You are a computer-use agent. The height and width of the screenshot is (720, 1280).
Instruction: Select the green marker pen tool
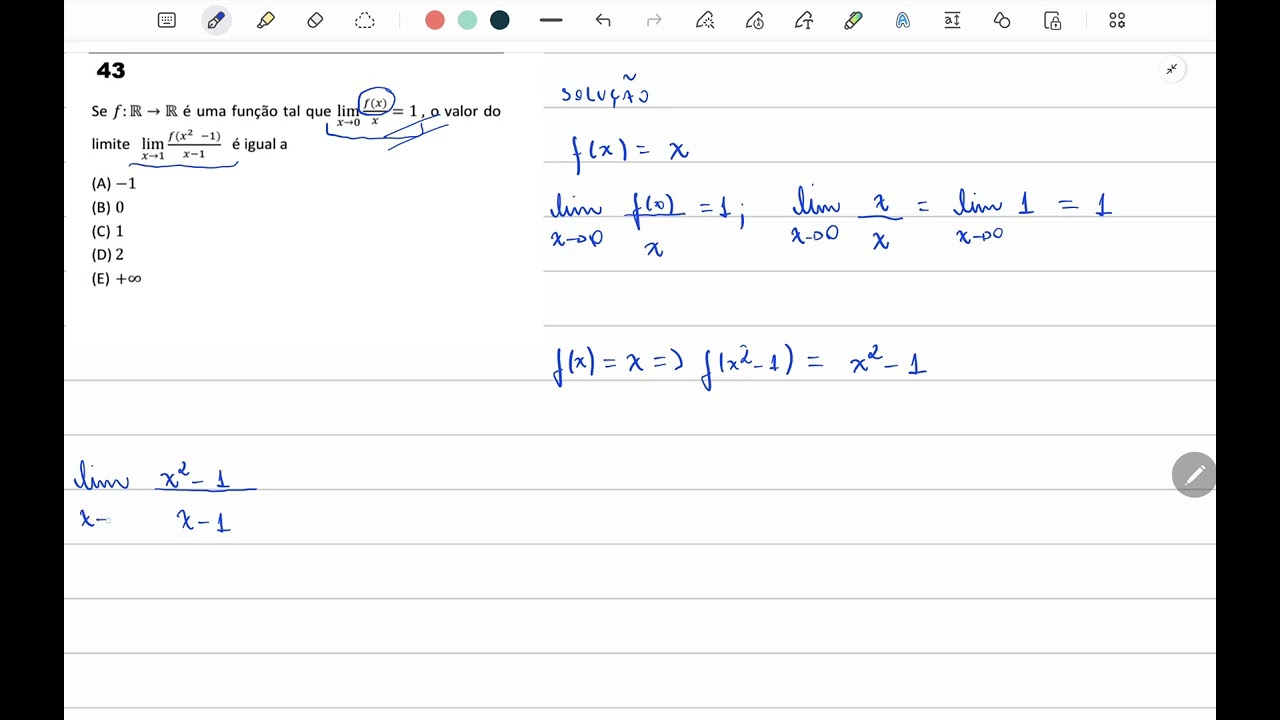pyautogui.click(x=853, y=20)
